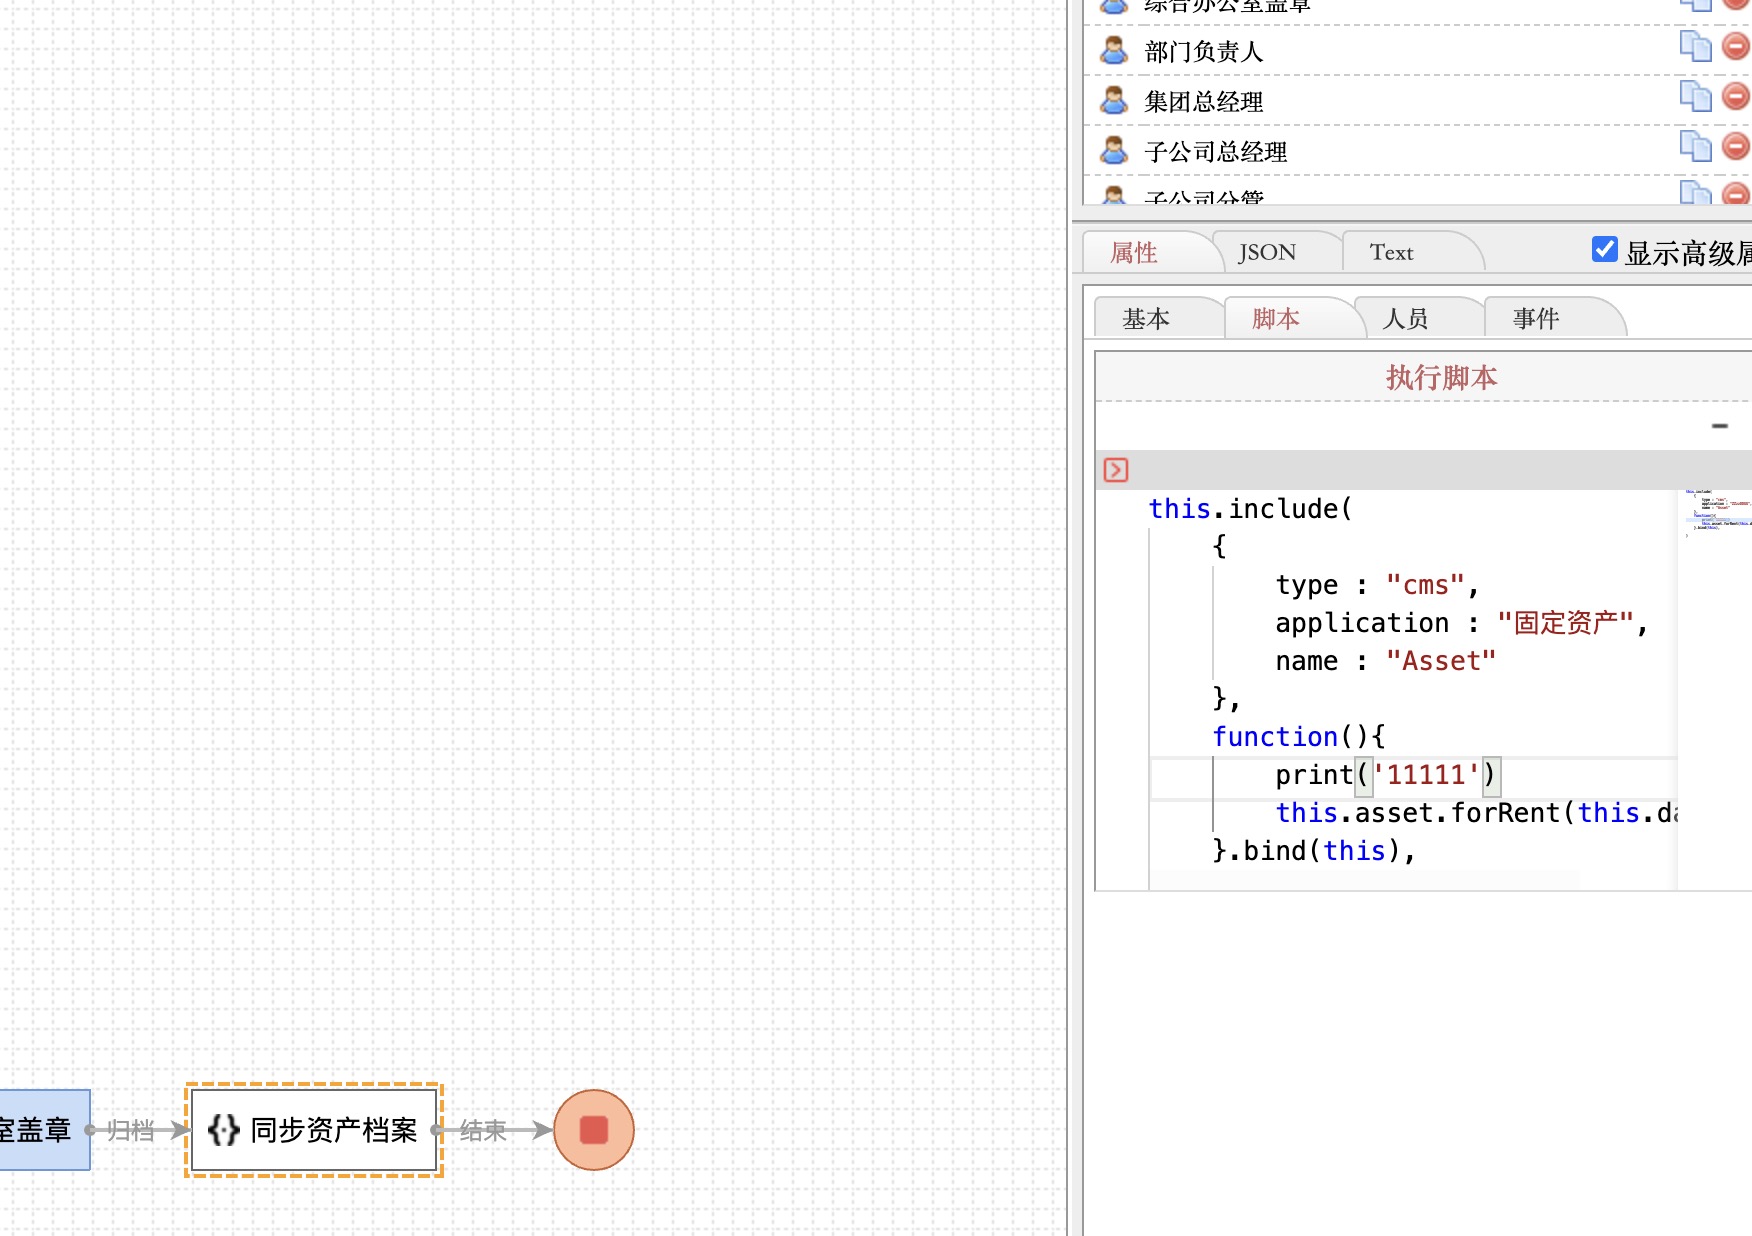Select the 同步资产档案 script node

314,1130
